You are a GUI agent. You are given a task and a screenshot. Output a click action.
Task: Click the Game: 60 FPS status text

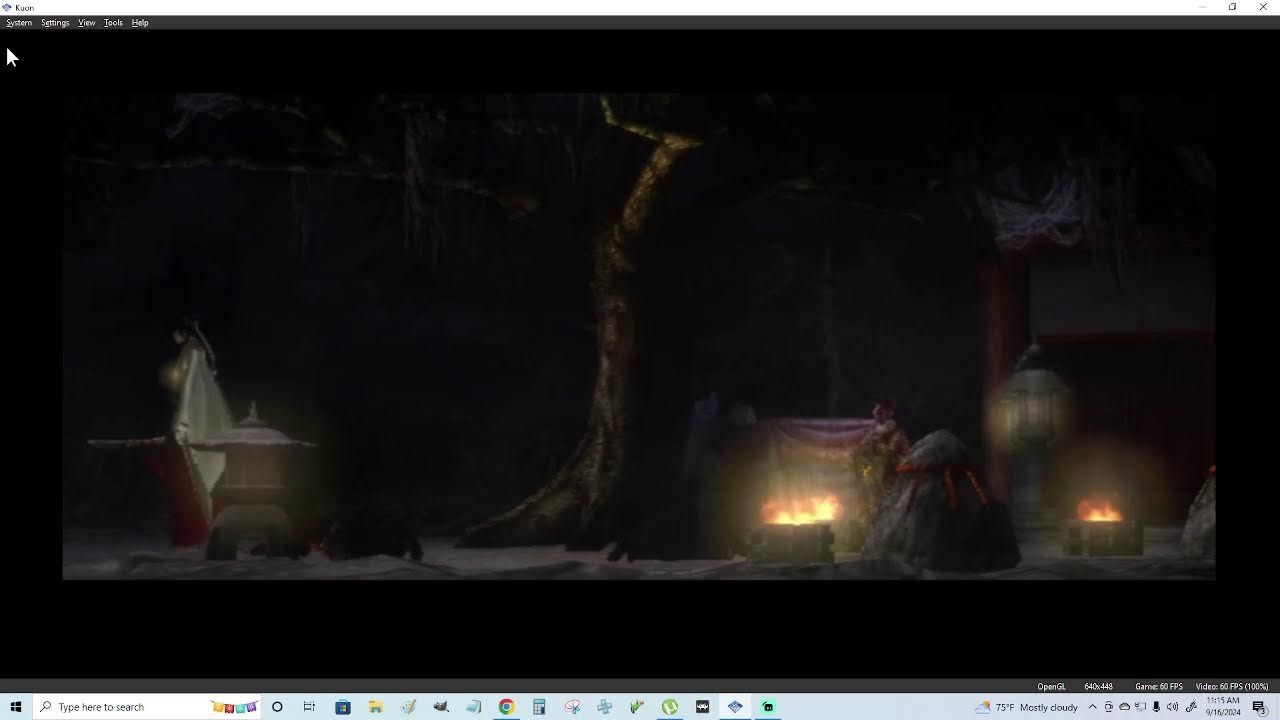tap(1158, 686)
